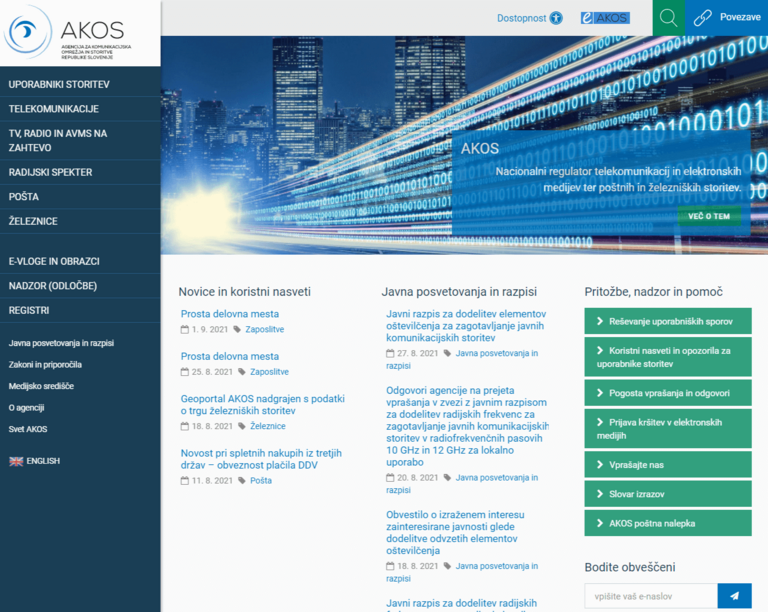The width and height of the screenshot is (768, 612).
Task: Click the English flag icon
Action: pos(16,461)
